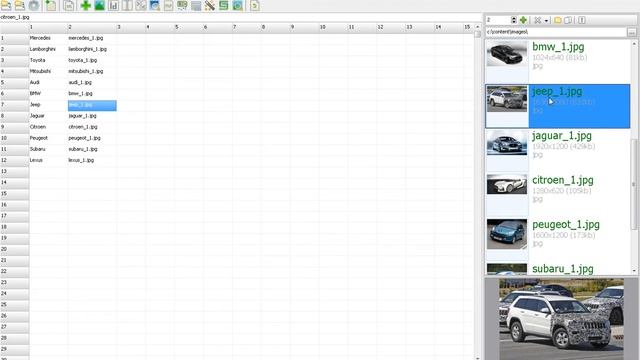Click the green grid toolbar icon

click(182, 5)
